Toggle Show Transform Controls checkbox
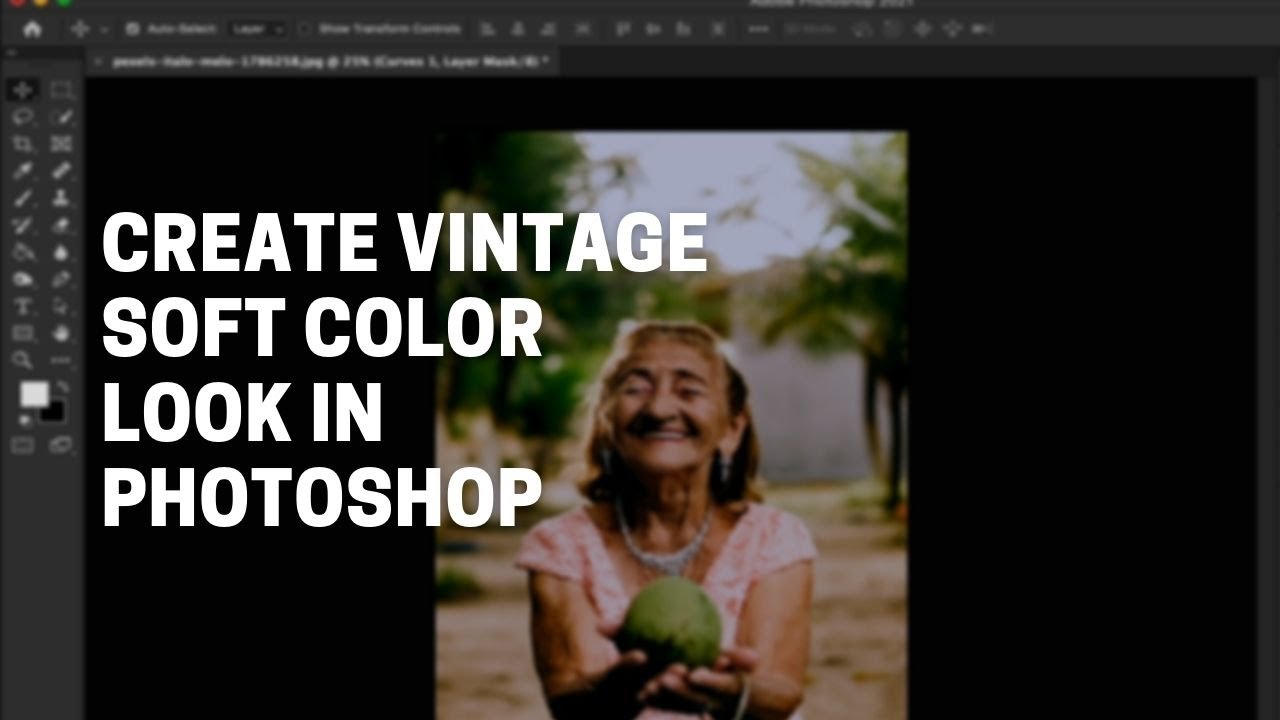The height and width of the screenshot is (720, 1280). click(x=306, y=29)
